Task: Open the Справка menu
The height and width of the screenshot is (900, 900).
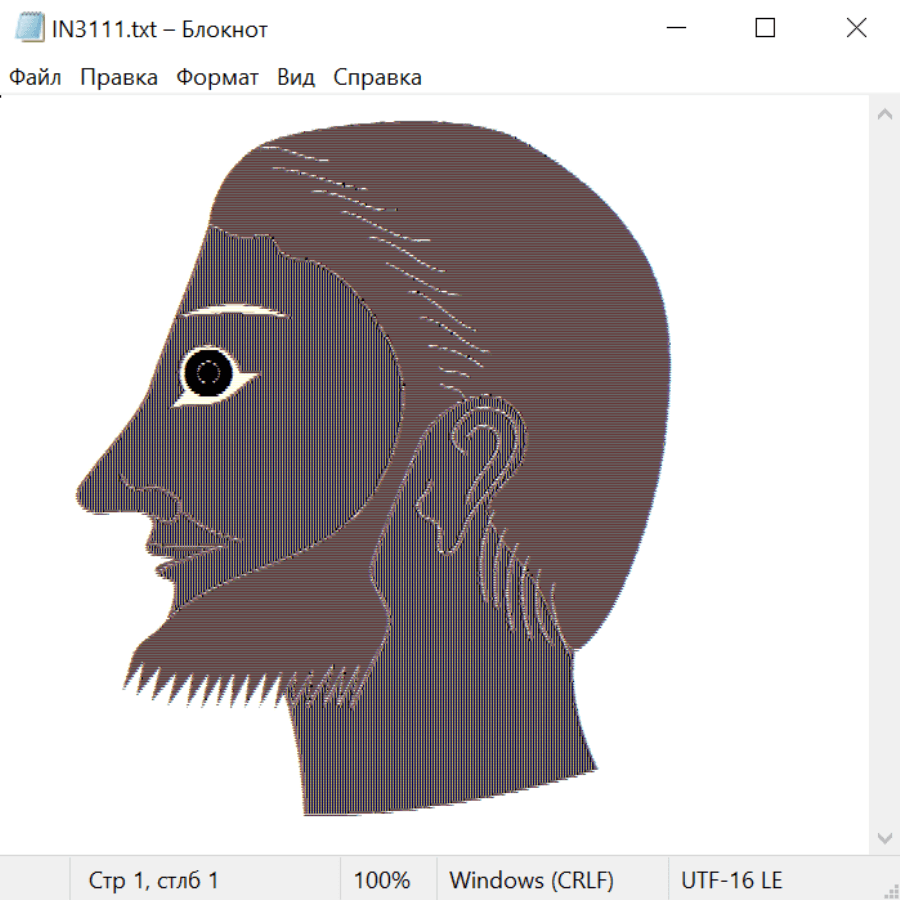Action: (x=377, y=78)
